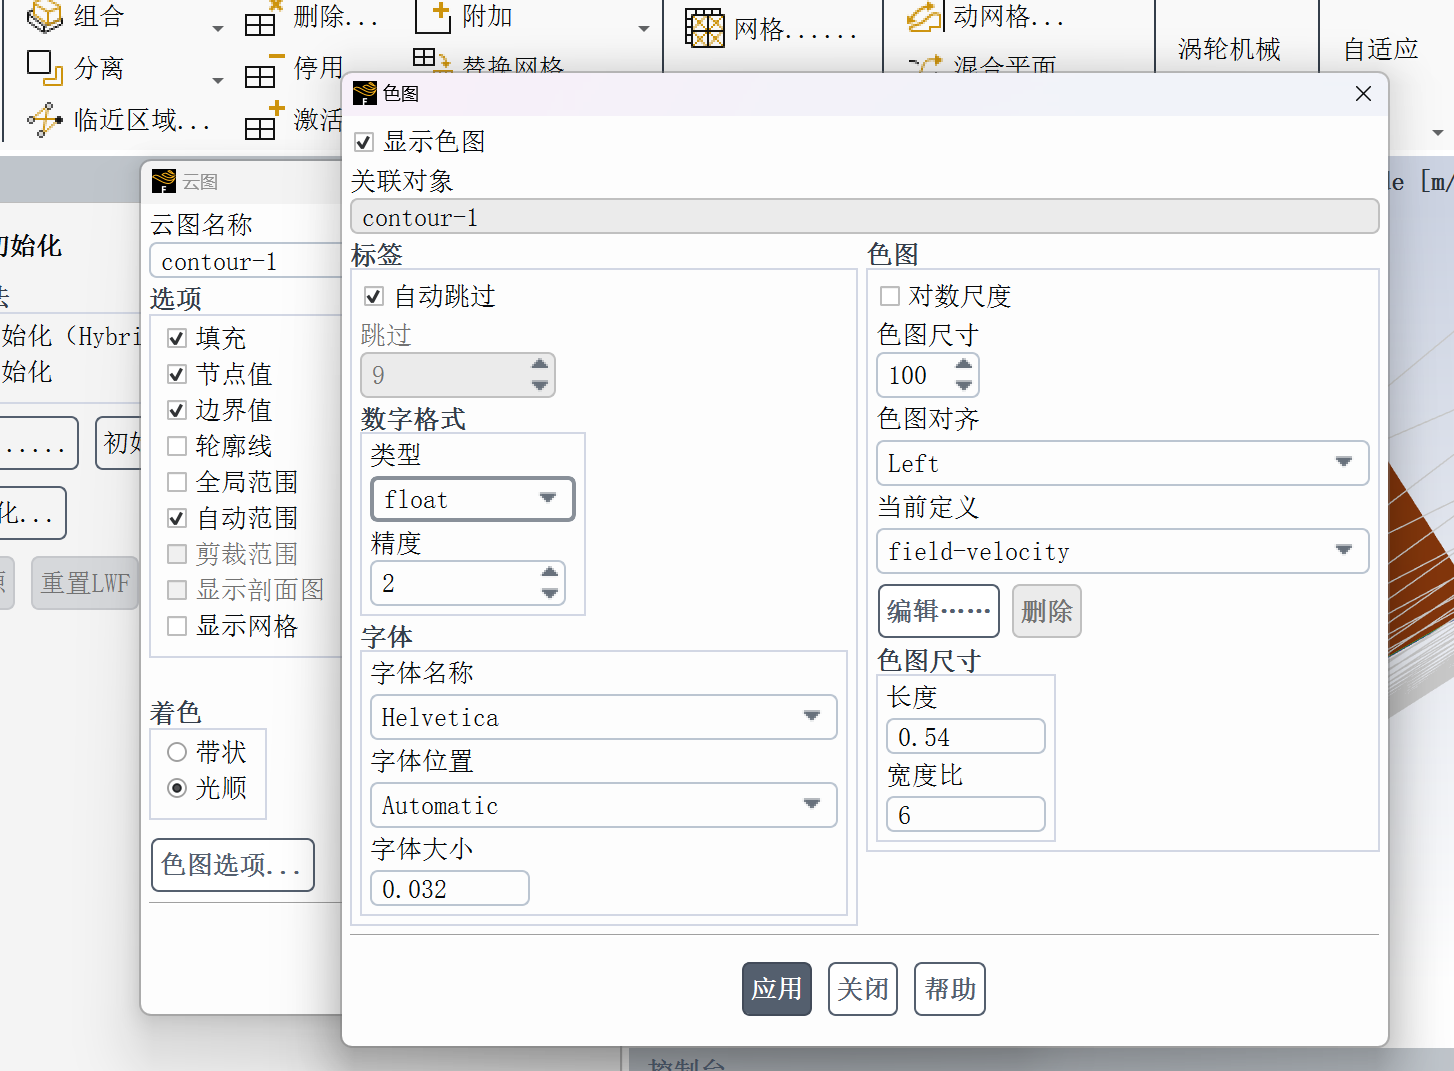Screen dimensions: 1454x1071
Task: Click the 动网格 dynamic mesh icon
Action: tap(924, 17)
